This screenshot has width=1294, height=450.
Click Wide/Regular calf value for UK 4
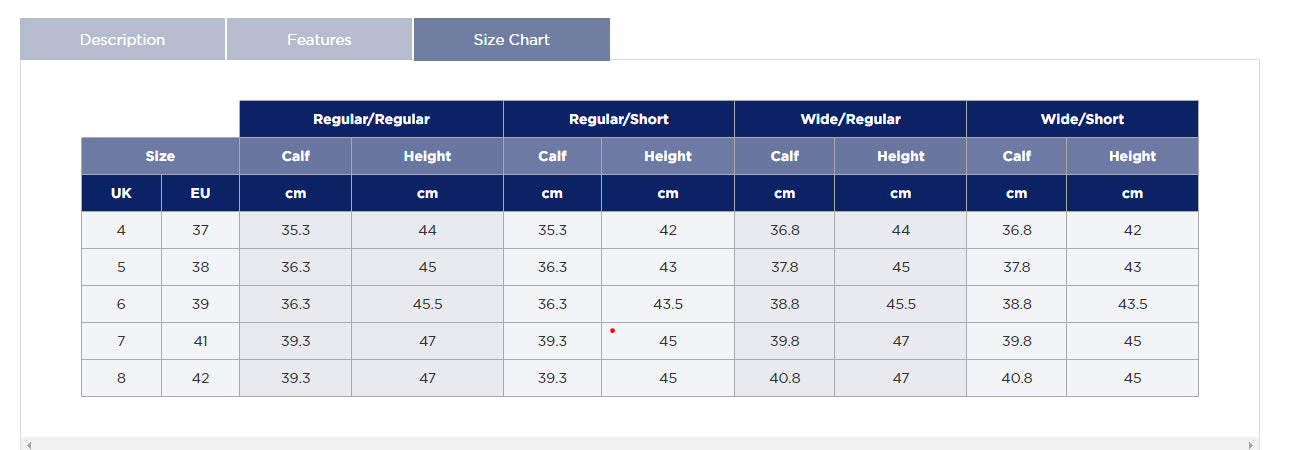(784, 230)
